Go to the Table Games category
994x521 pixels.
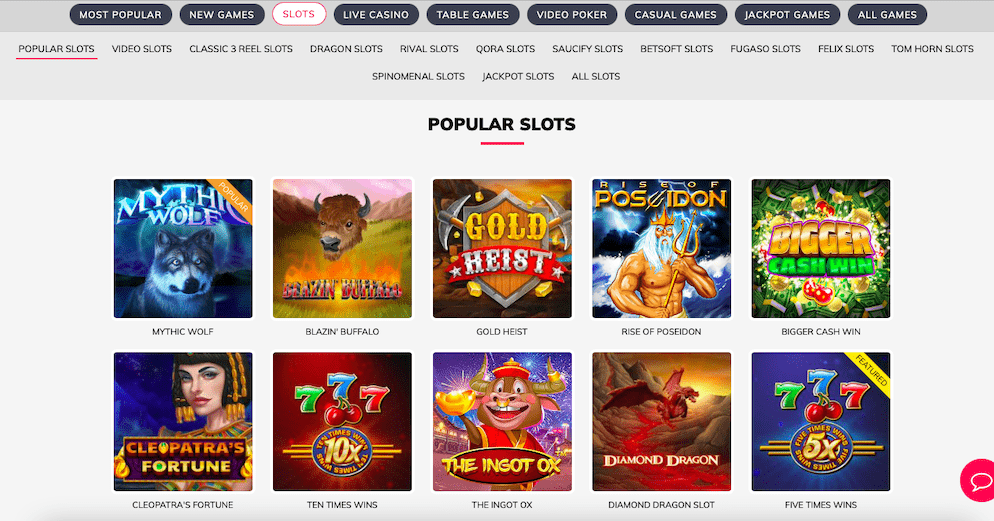click(472, 15)
